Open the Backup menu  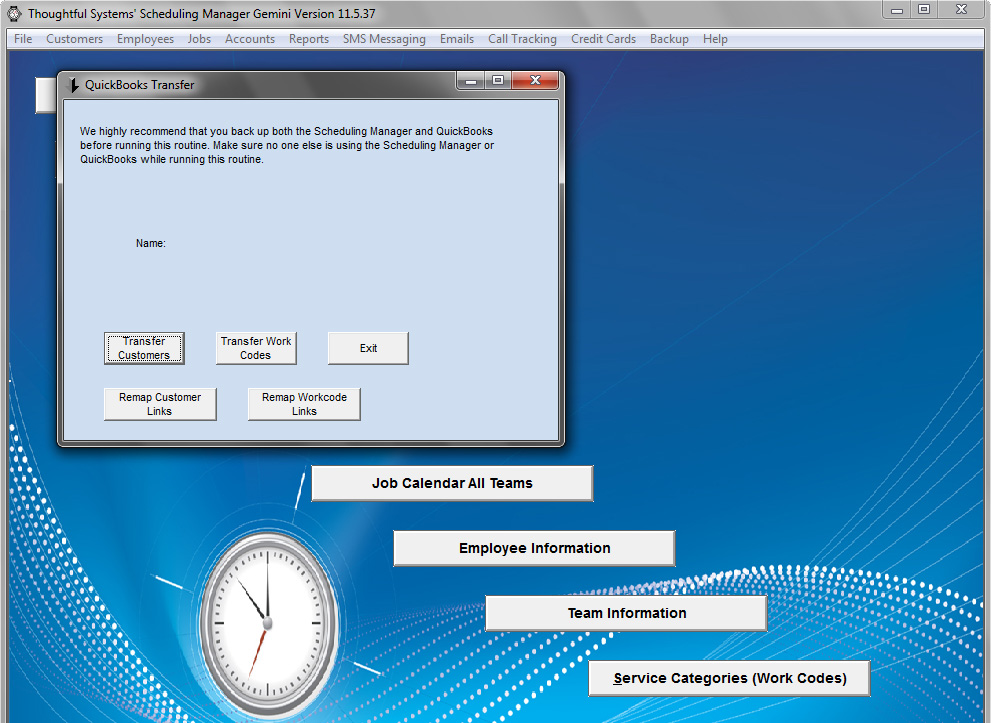pos(669,39)
